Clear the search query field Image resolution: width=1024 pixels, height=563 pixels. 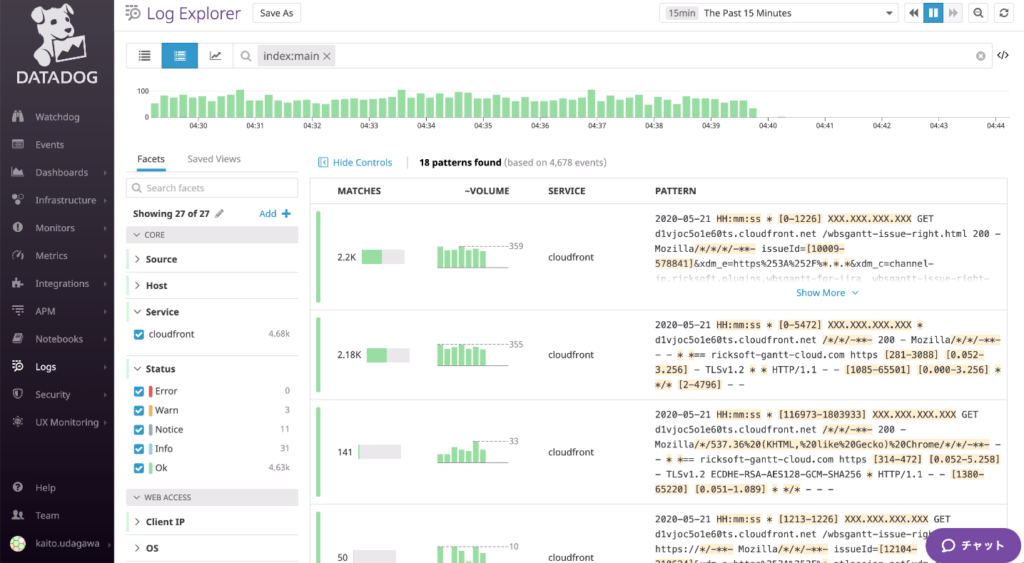pyautogui.click(x=980, y=56)
